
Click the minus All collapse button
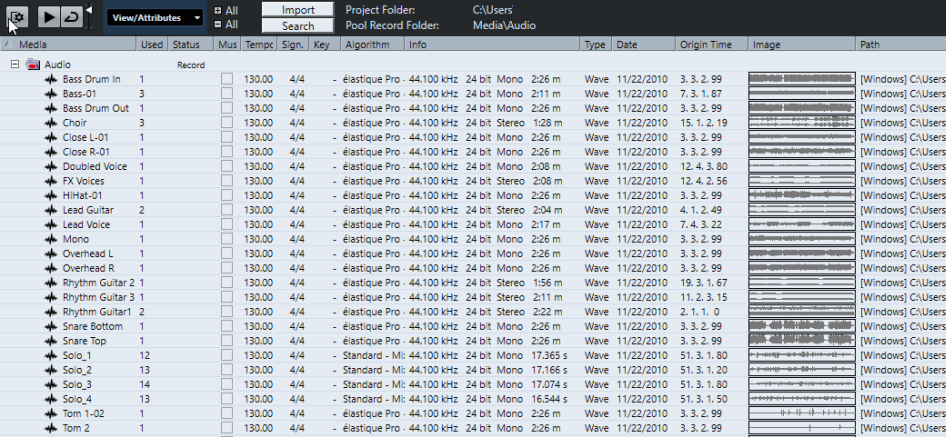click(218, 24)
